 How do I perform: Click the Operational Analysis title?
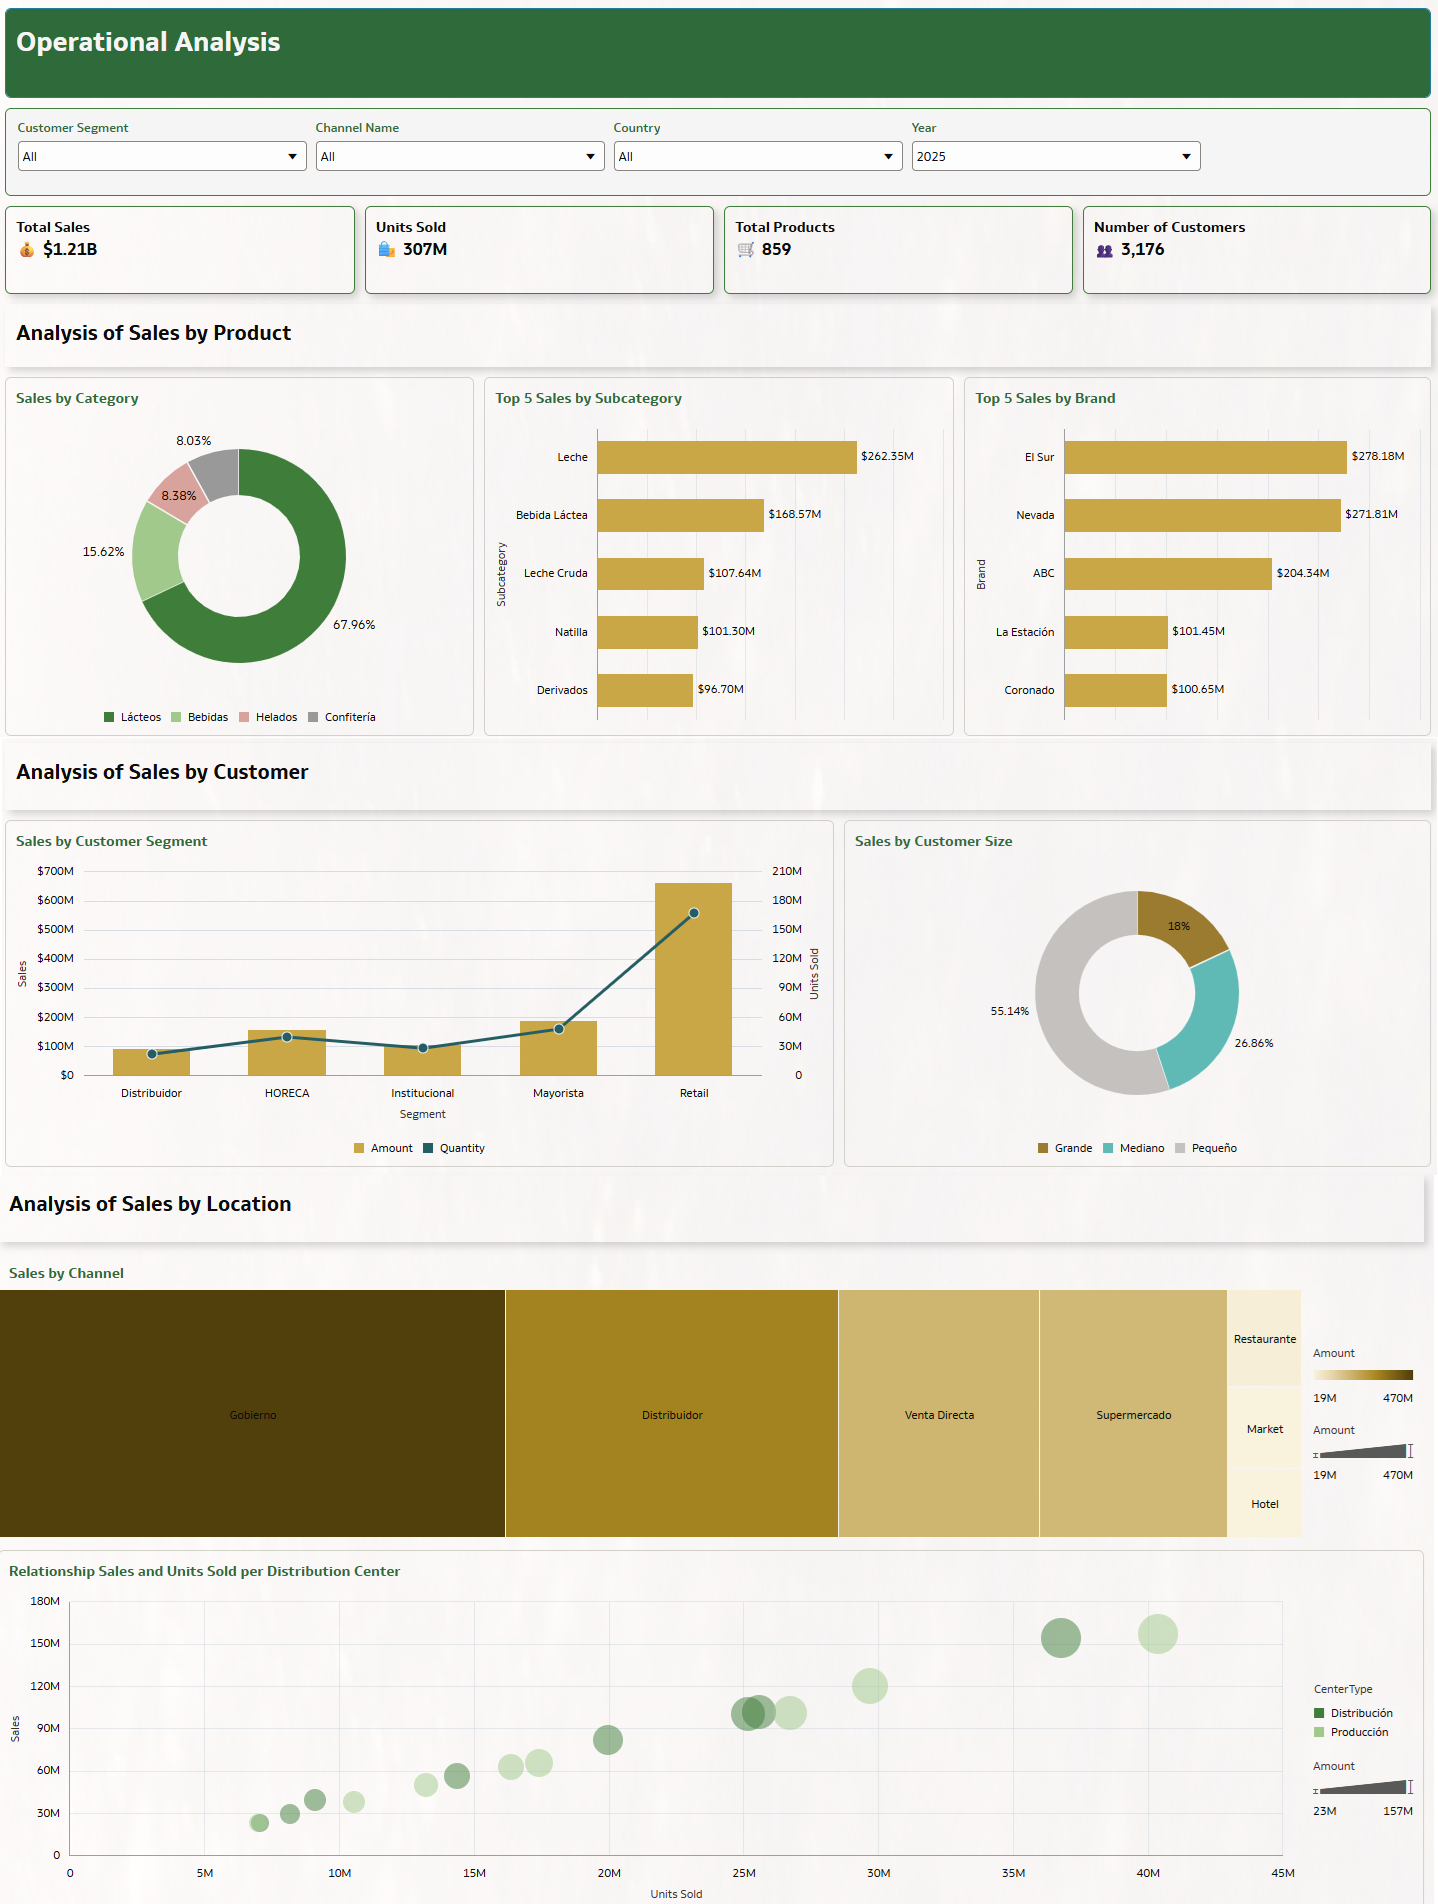(148, 42)
